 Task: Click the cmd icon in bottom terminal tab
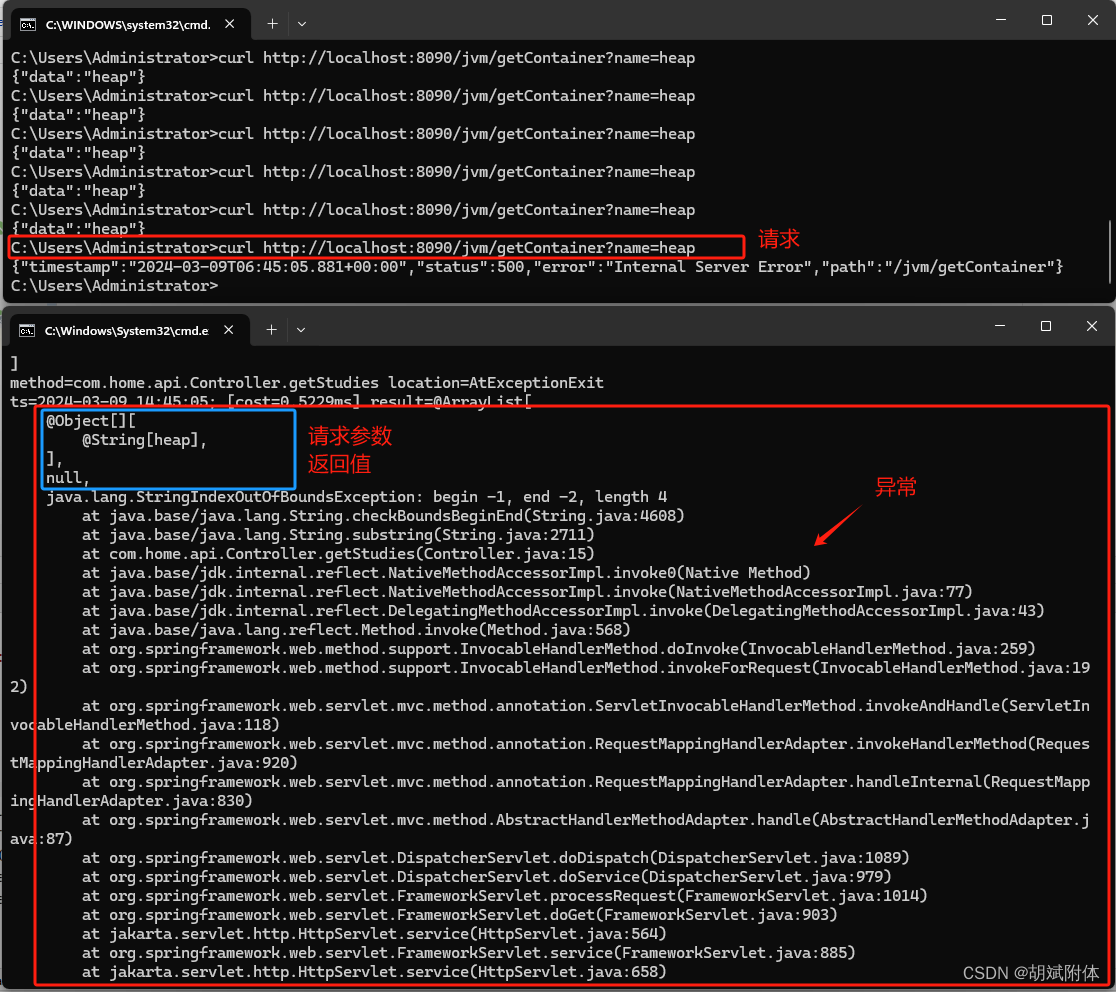click(27, 331)
